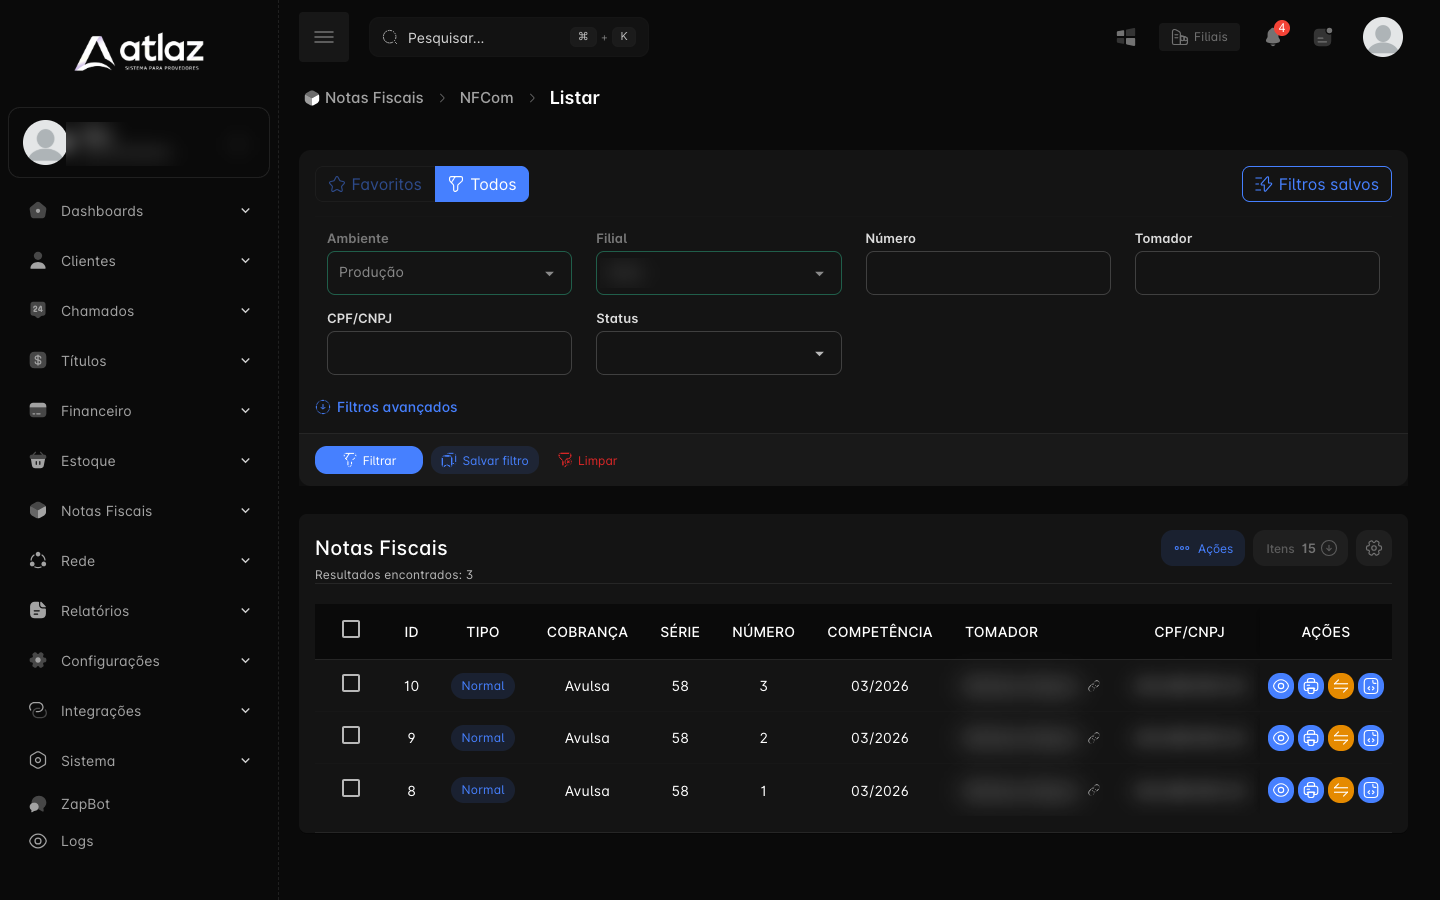Screen dimensions: 1440x900
Task: Click the Atlaz logo
Action: (139, 52)
